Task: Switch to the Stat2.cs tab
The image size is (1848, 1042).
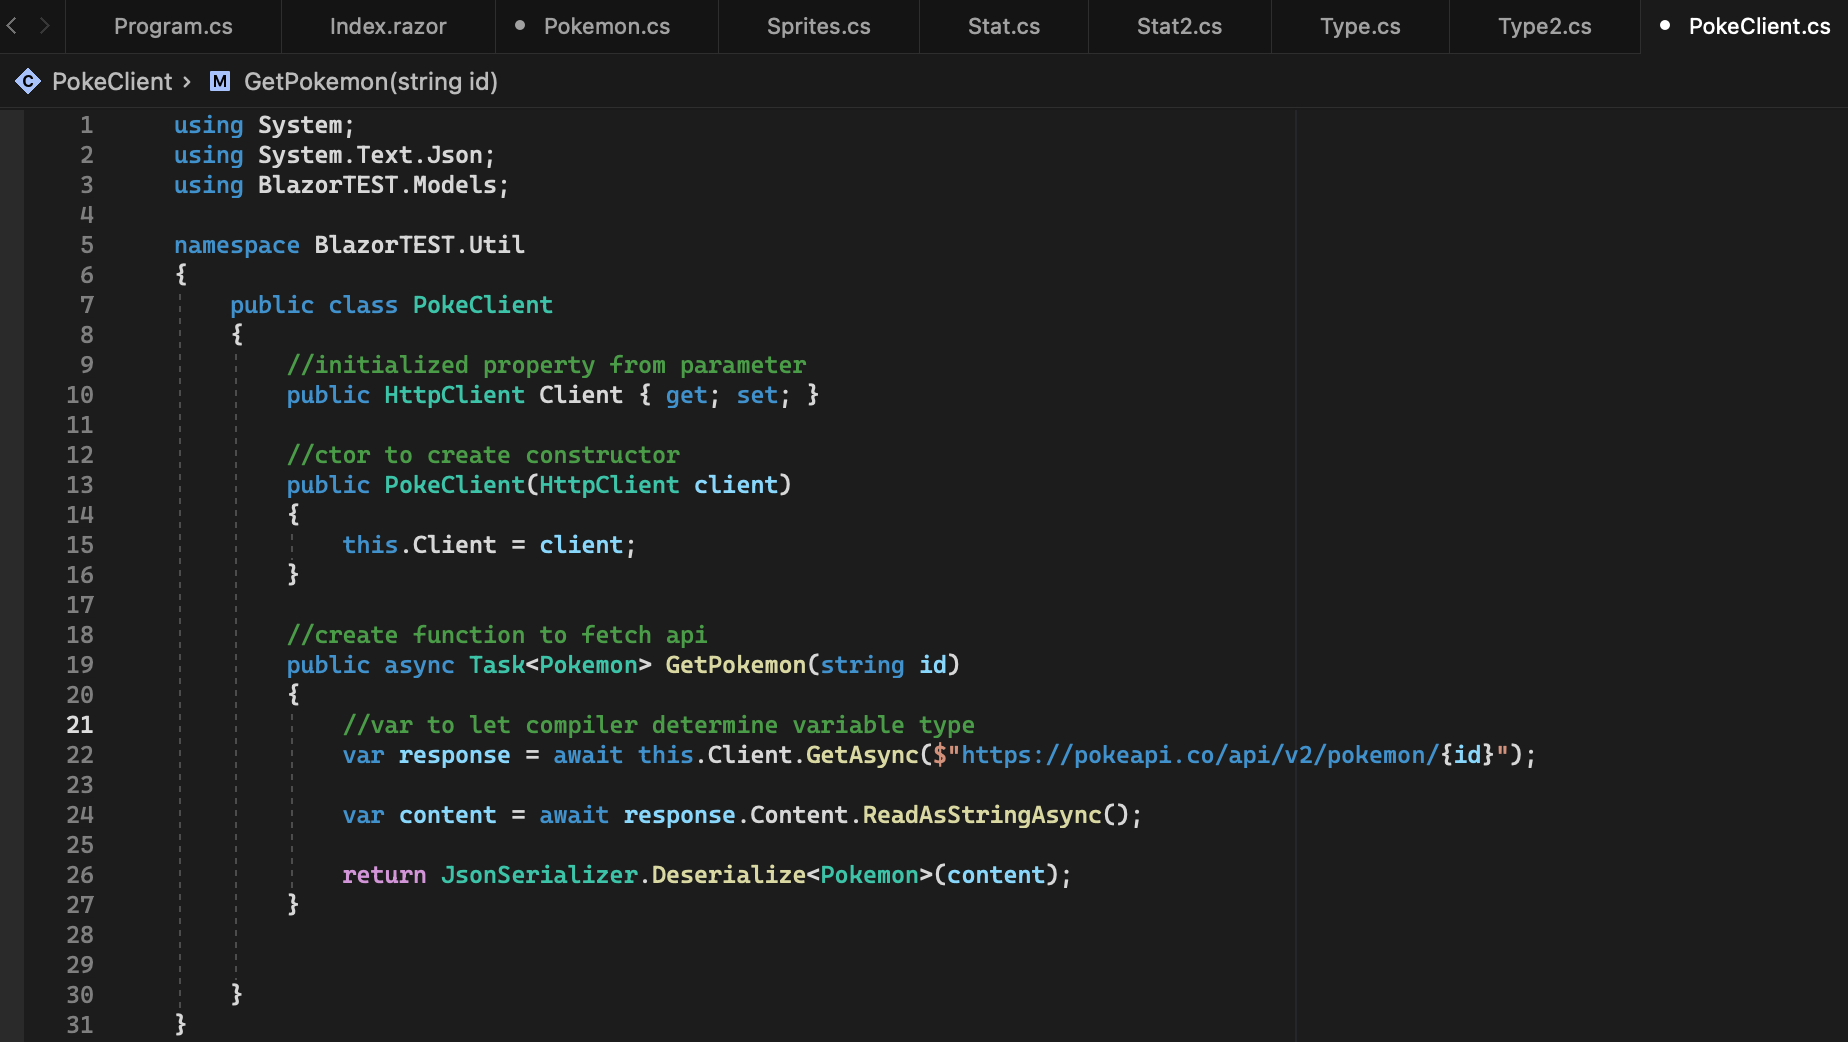Action: pos(1179,26)
